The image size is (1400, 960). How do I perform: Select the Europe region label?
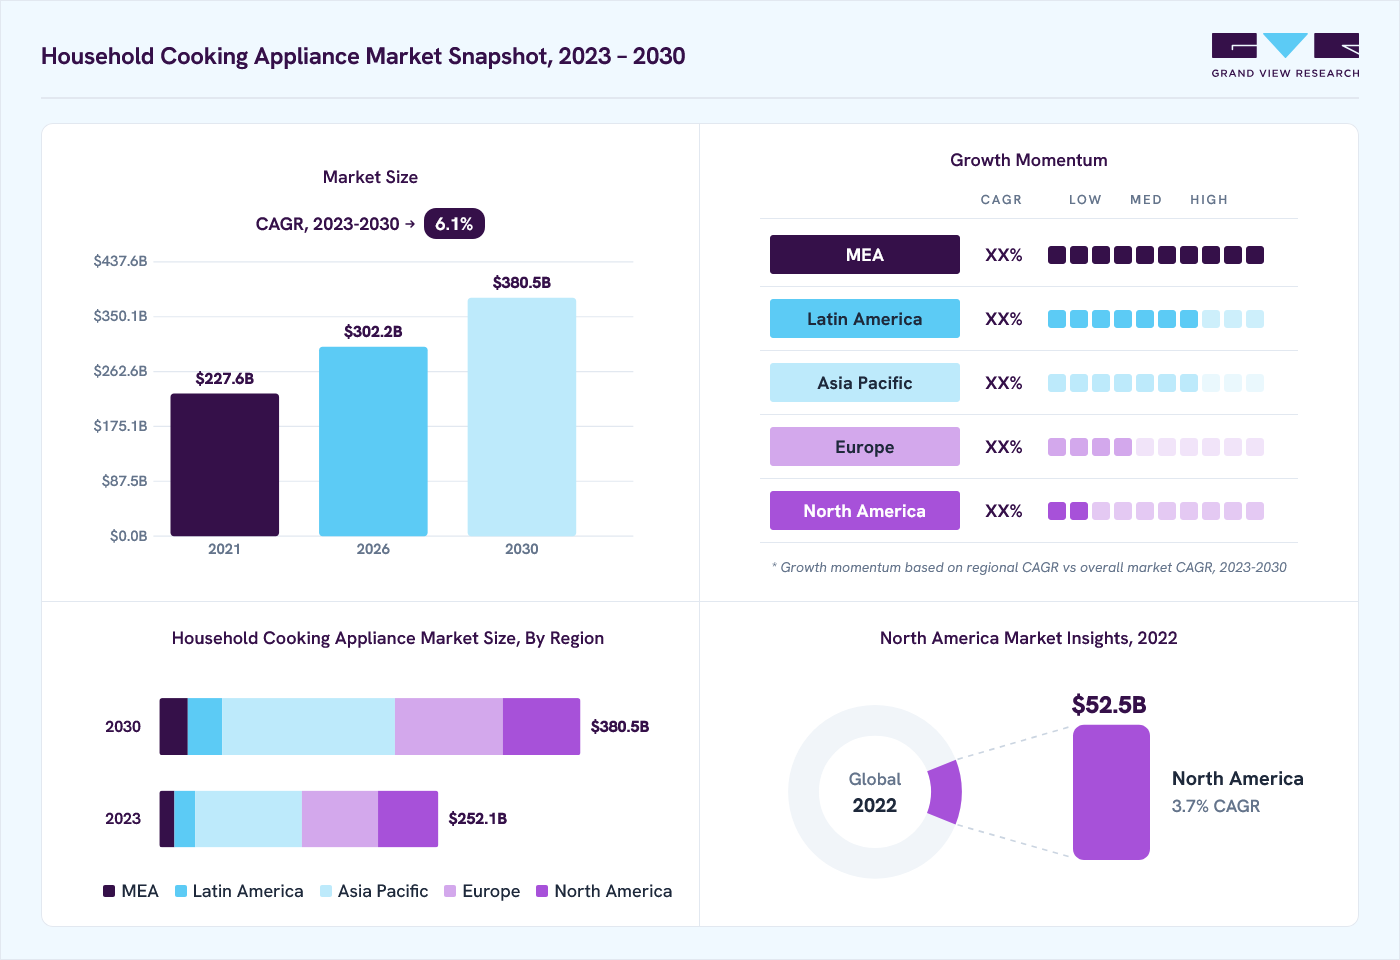[x=865, y=447]
